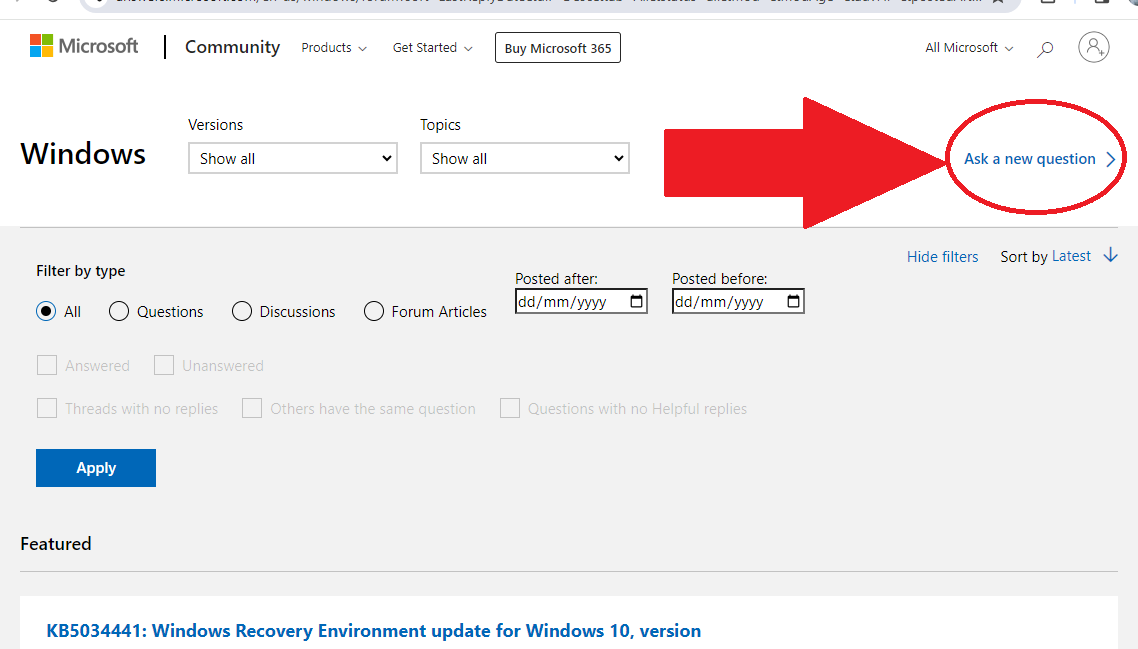Click the Microsoft logo

point(83,46)
